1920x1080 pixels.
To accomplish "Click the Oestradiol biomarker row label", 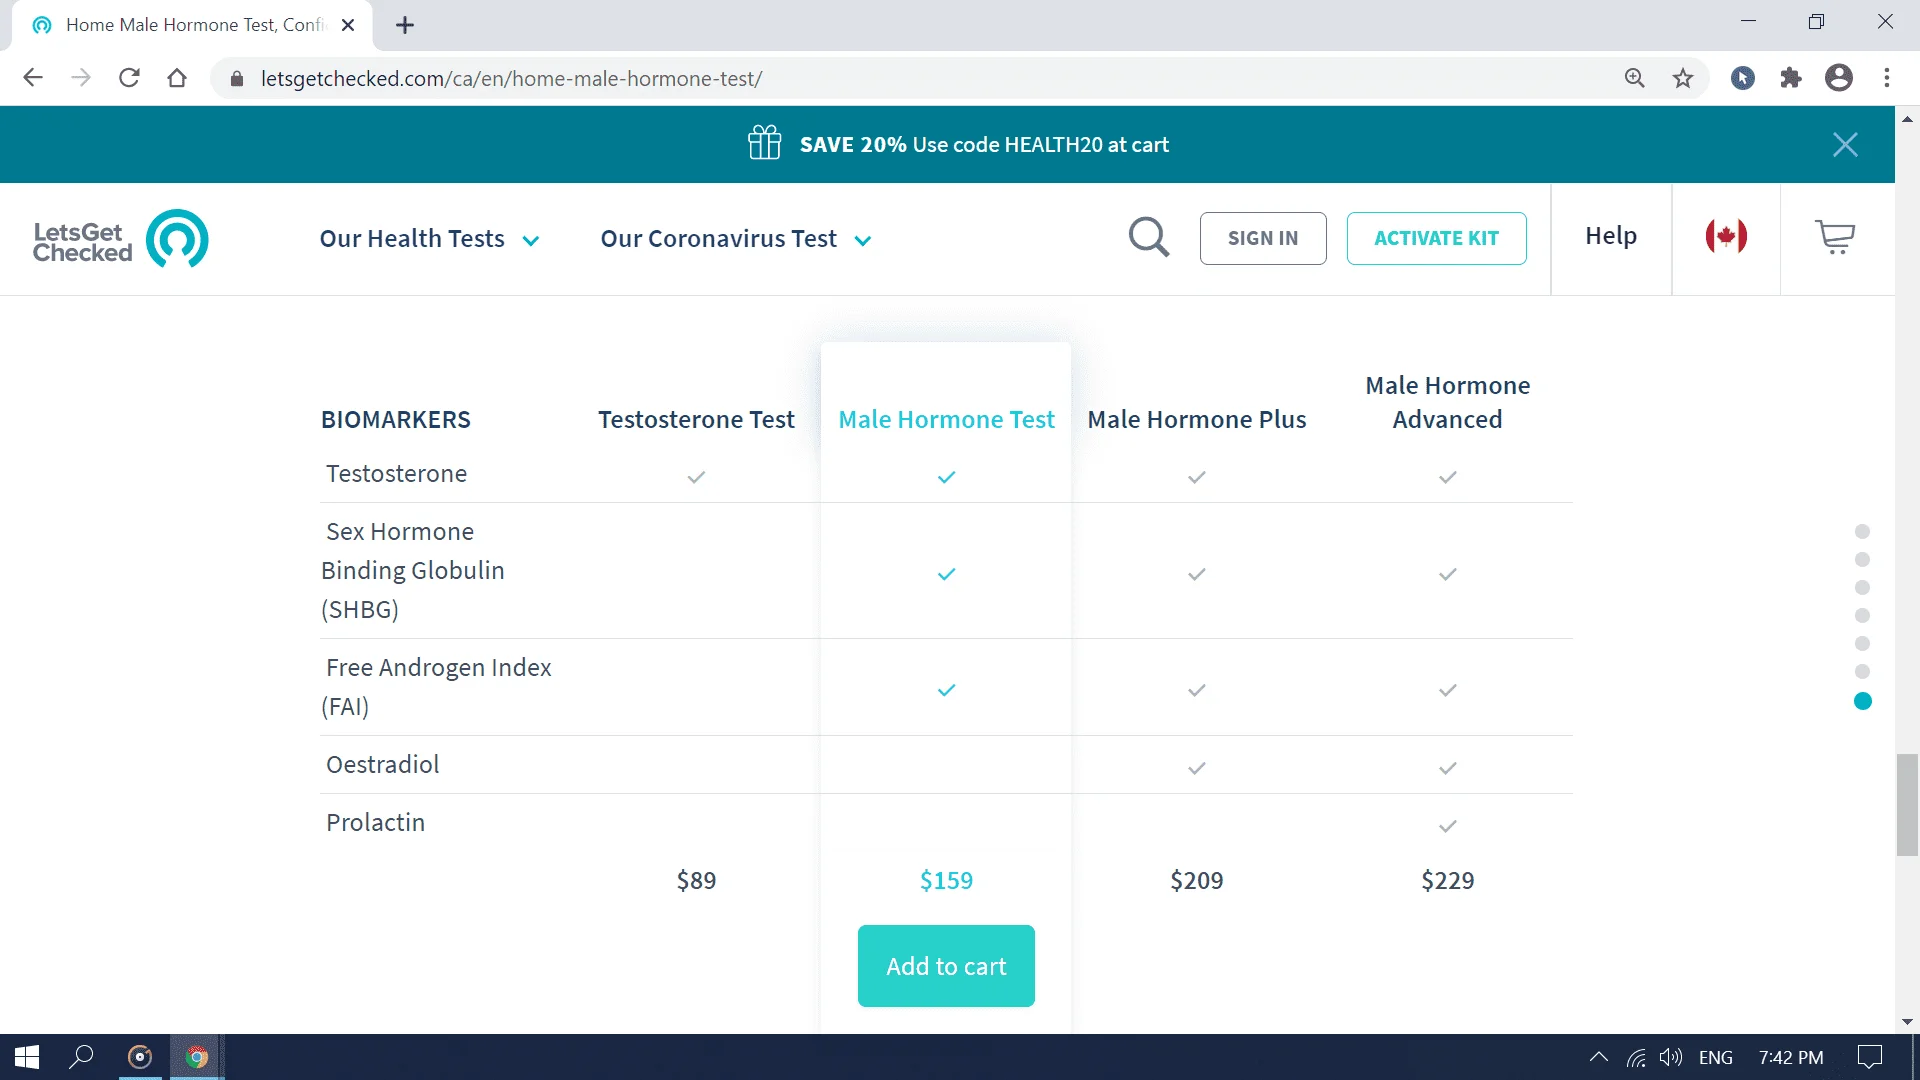I will coord(382,765).
